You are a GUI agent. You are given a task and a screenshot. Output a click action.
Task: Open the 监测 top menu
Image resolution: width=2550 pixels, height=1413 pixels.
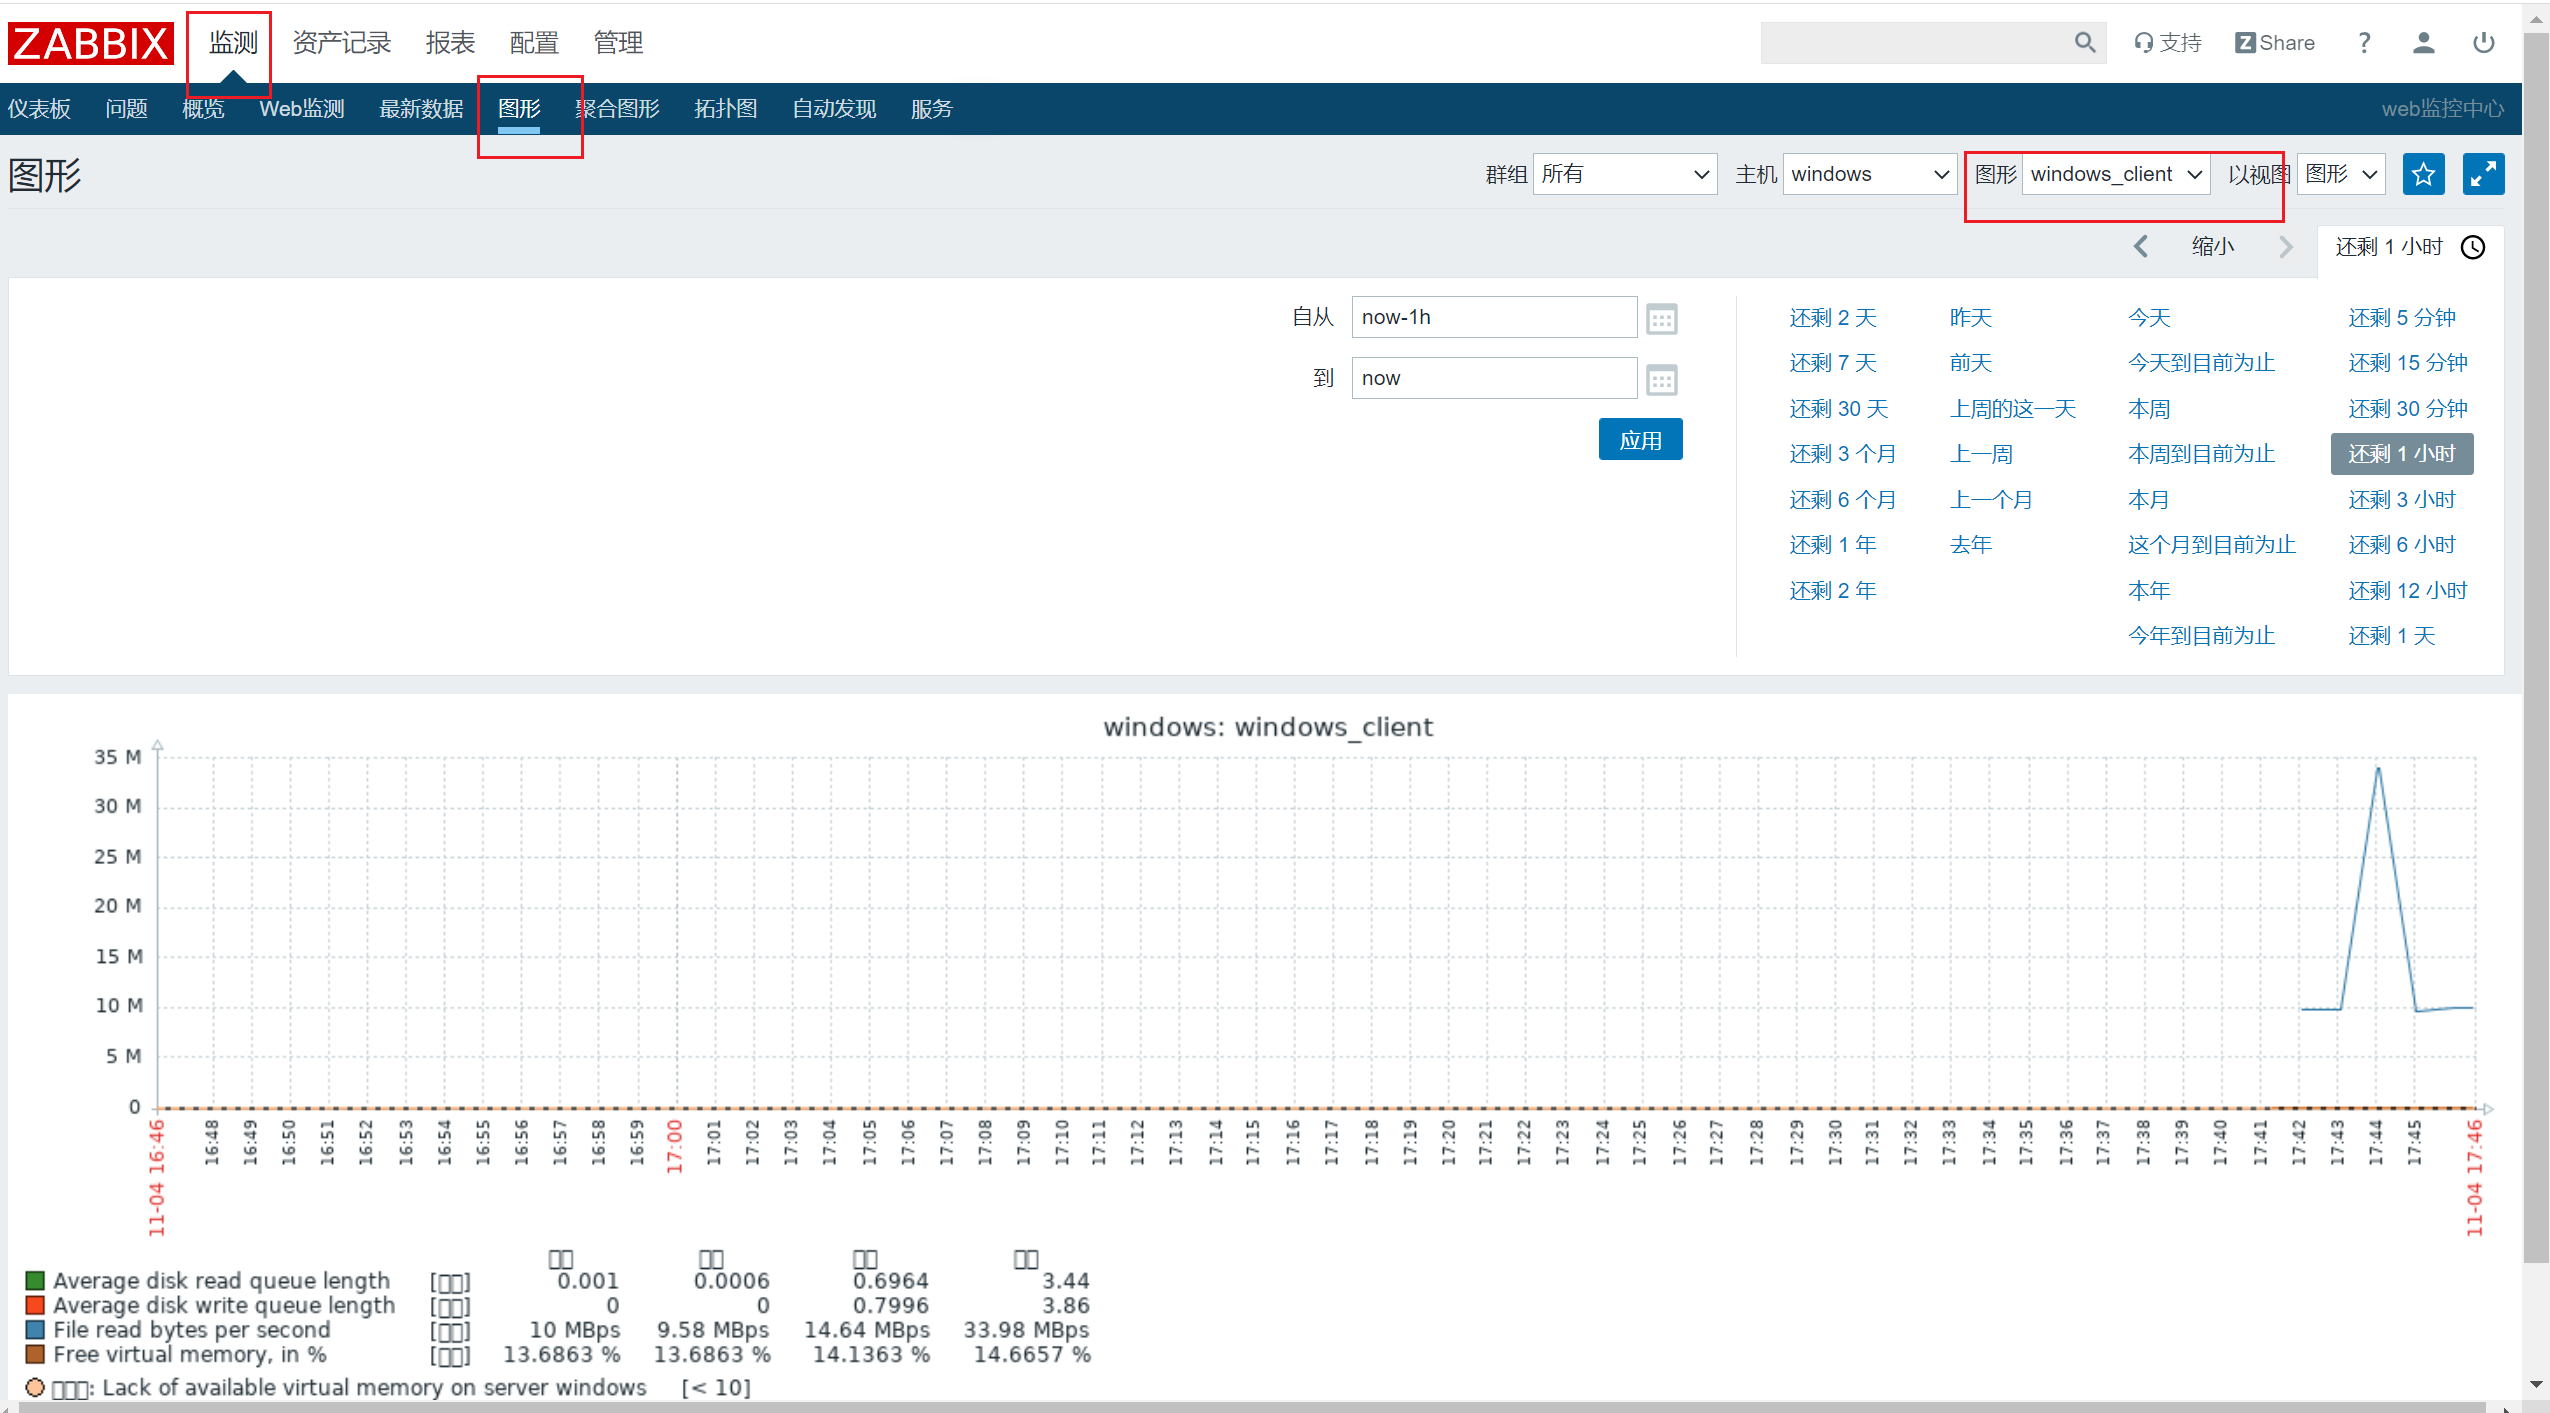tap(233, 43)
